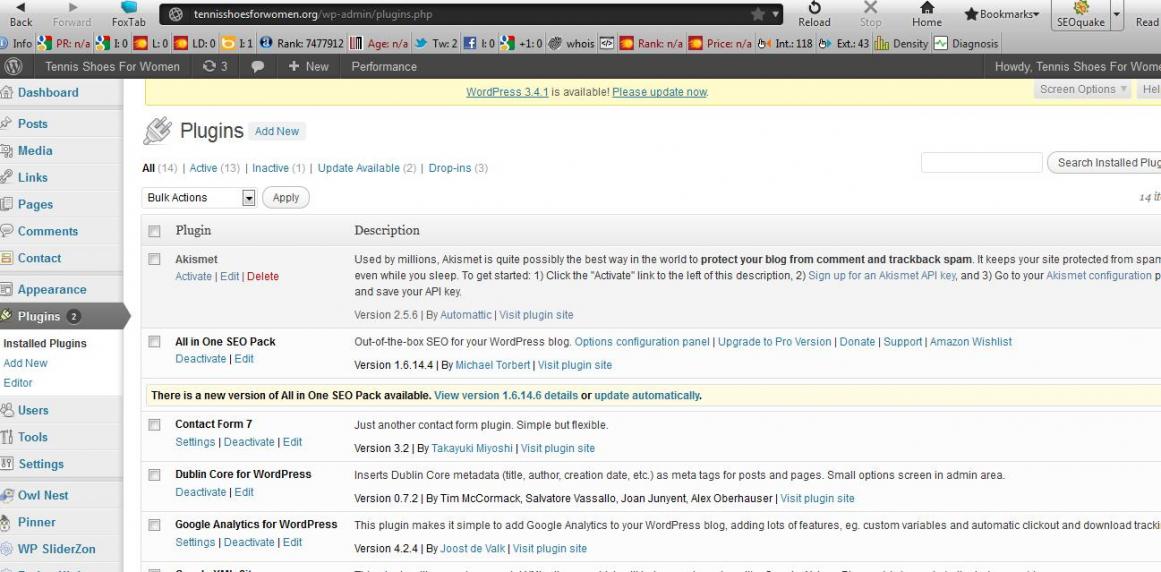The image size is (1161, 572).
Task: Click the comments bubble icon in admin bar
Action: pos(258,67)
